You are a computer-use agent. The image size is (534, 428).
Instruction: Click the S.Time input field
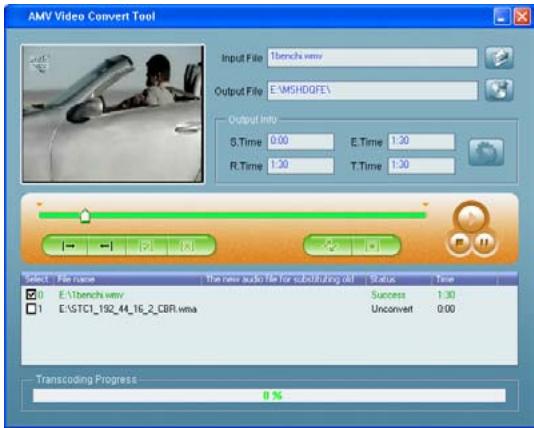tap(301, 141)
